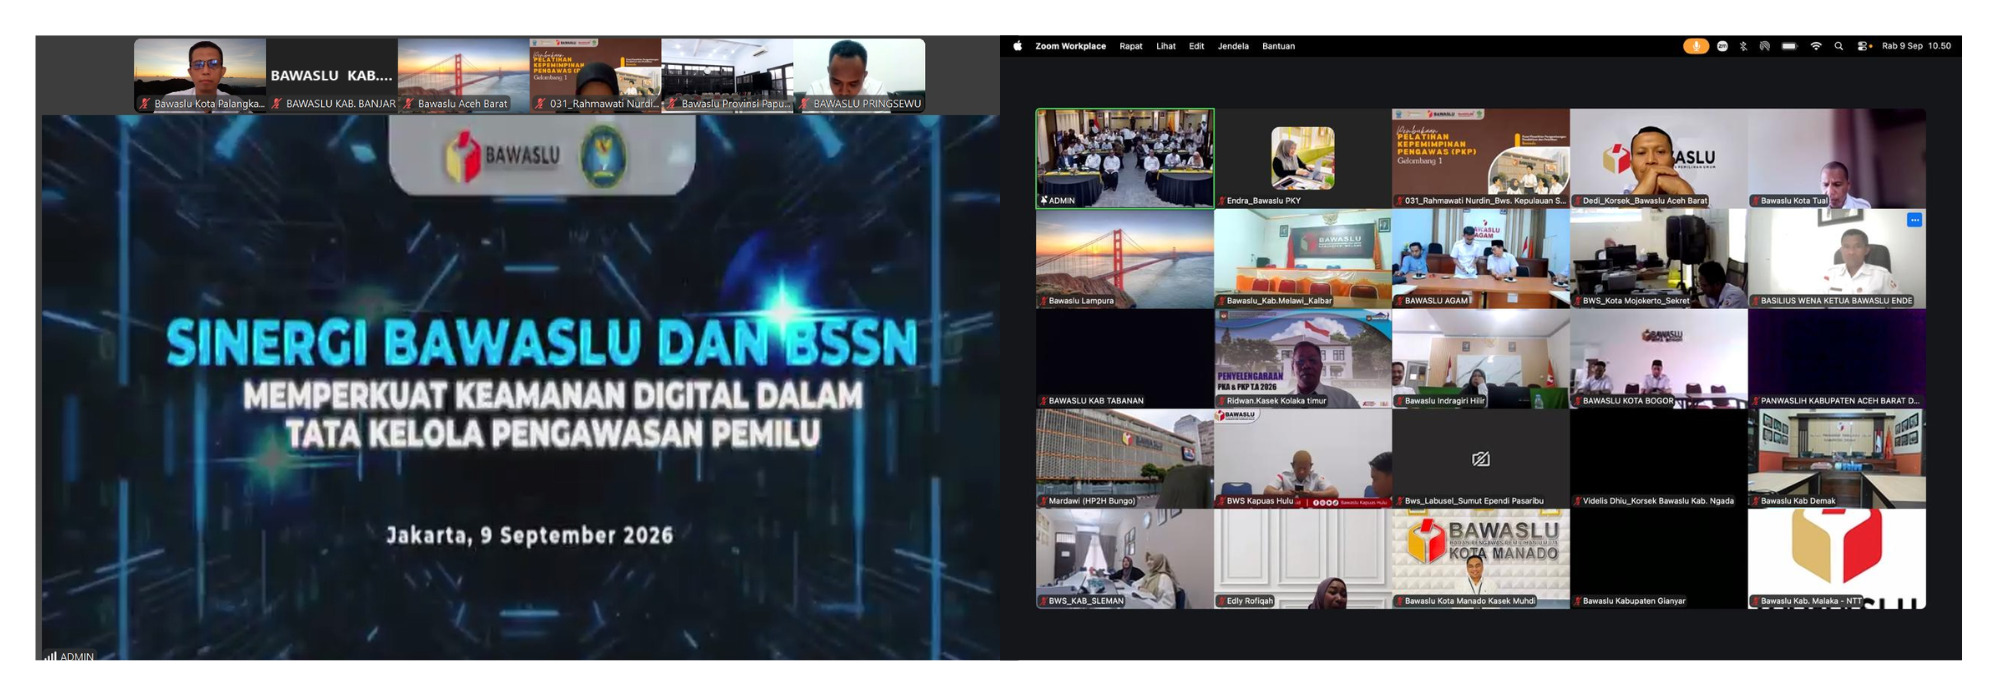Select the ADMIN video tile in gallery

[x=1125, y=158]
